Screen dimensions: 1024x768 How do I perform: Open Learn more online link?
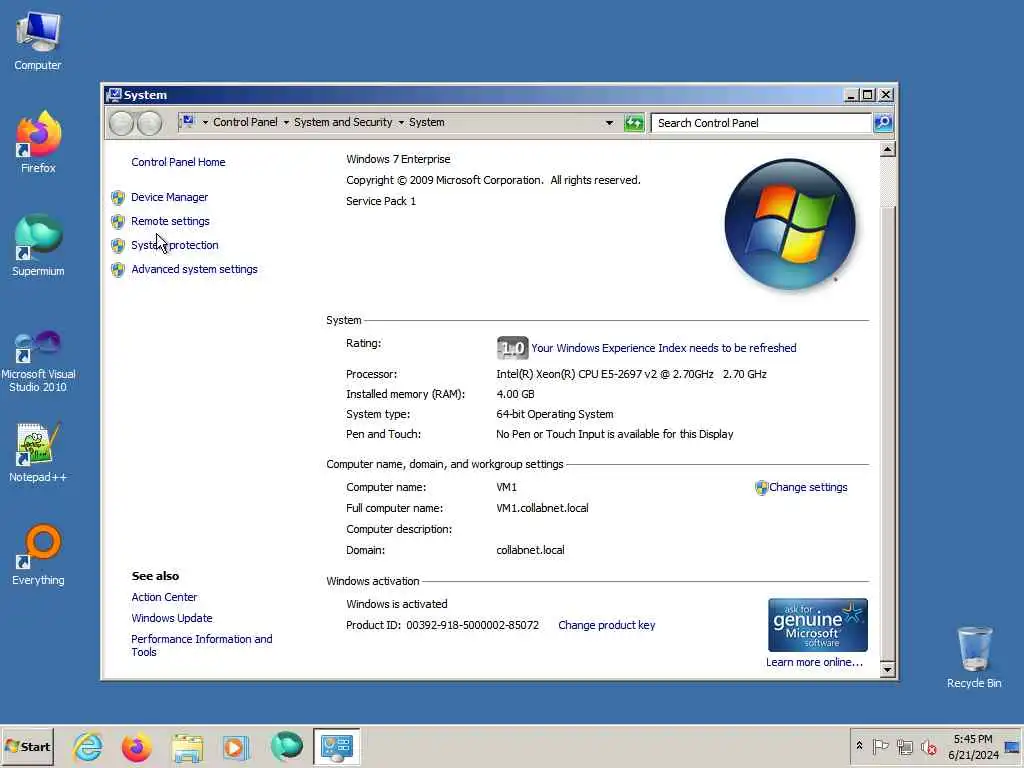[814, 662]
